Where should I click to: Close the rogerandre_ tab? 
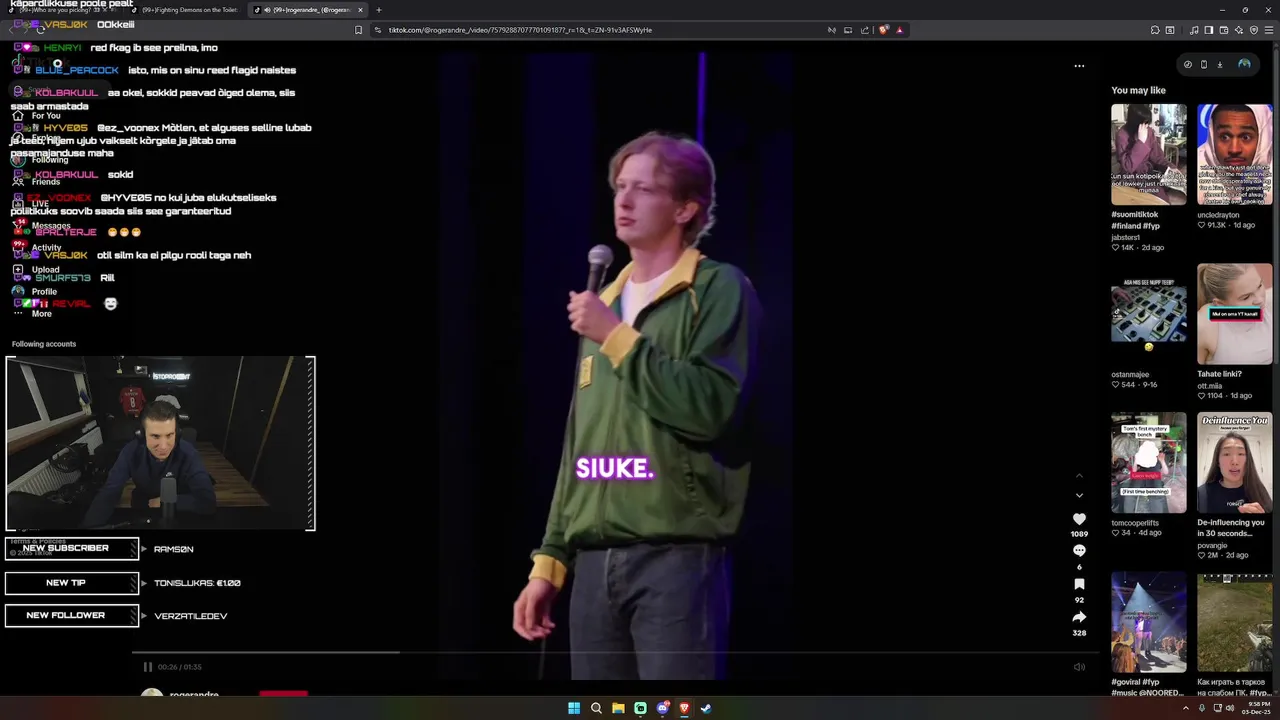click(361, 10)
